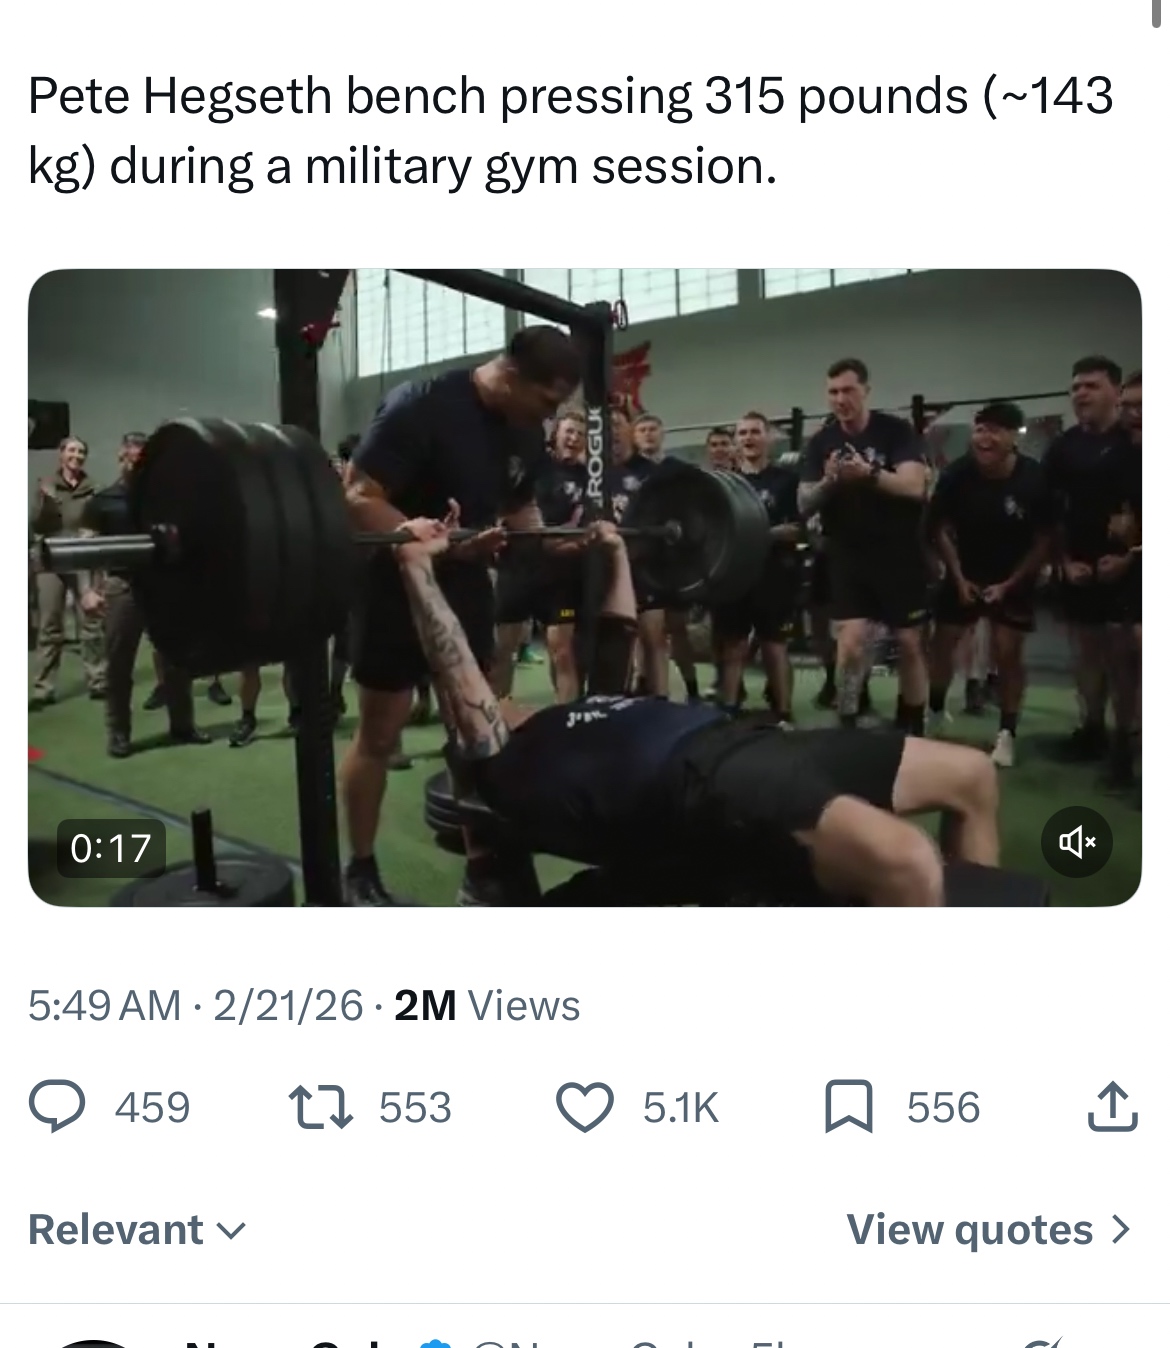
Task: Click the 5.1K likes count
Action: click(681, 1108)
